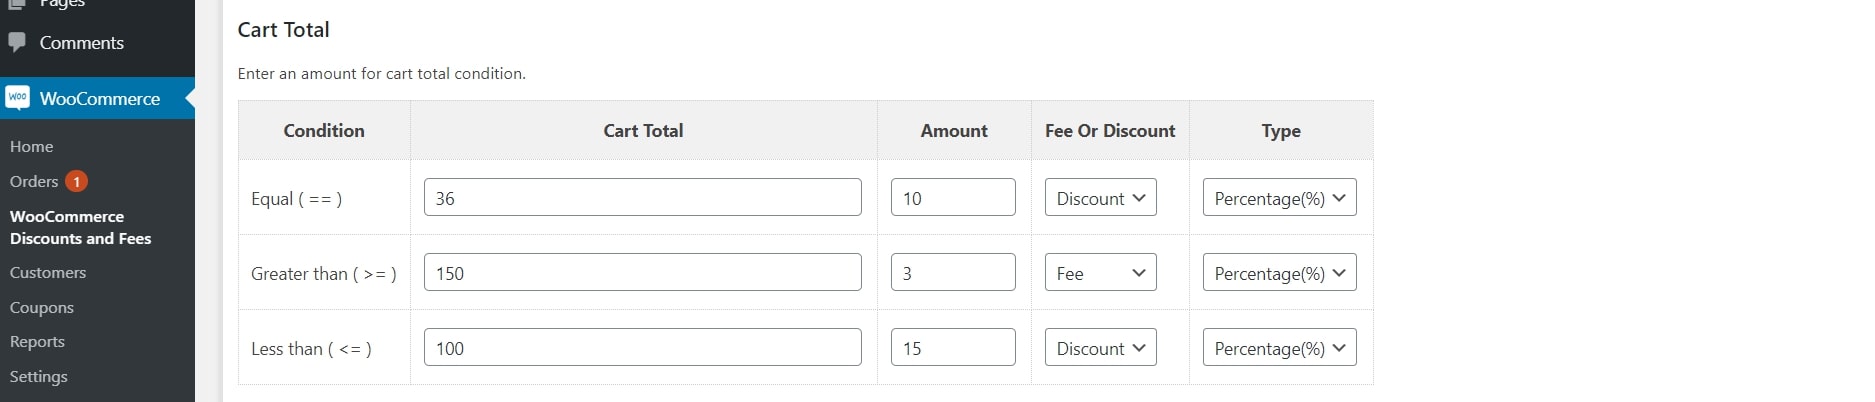Open the Reports submenu link
This screenshot has width=1875, height=402.
click(x=37, y=341)
